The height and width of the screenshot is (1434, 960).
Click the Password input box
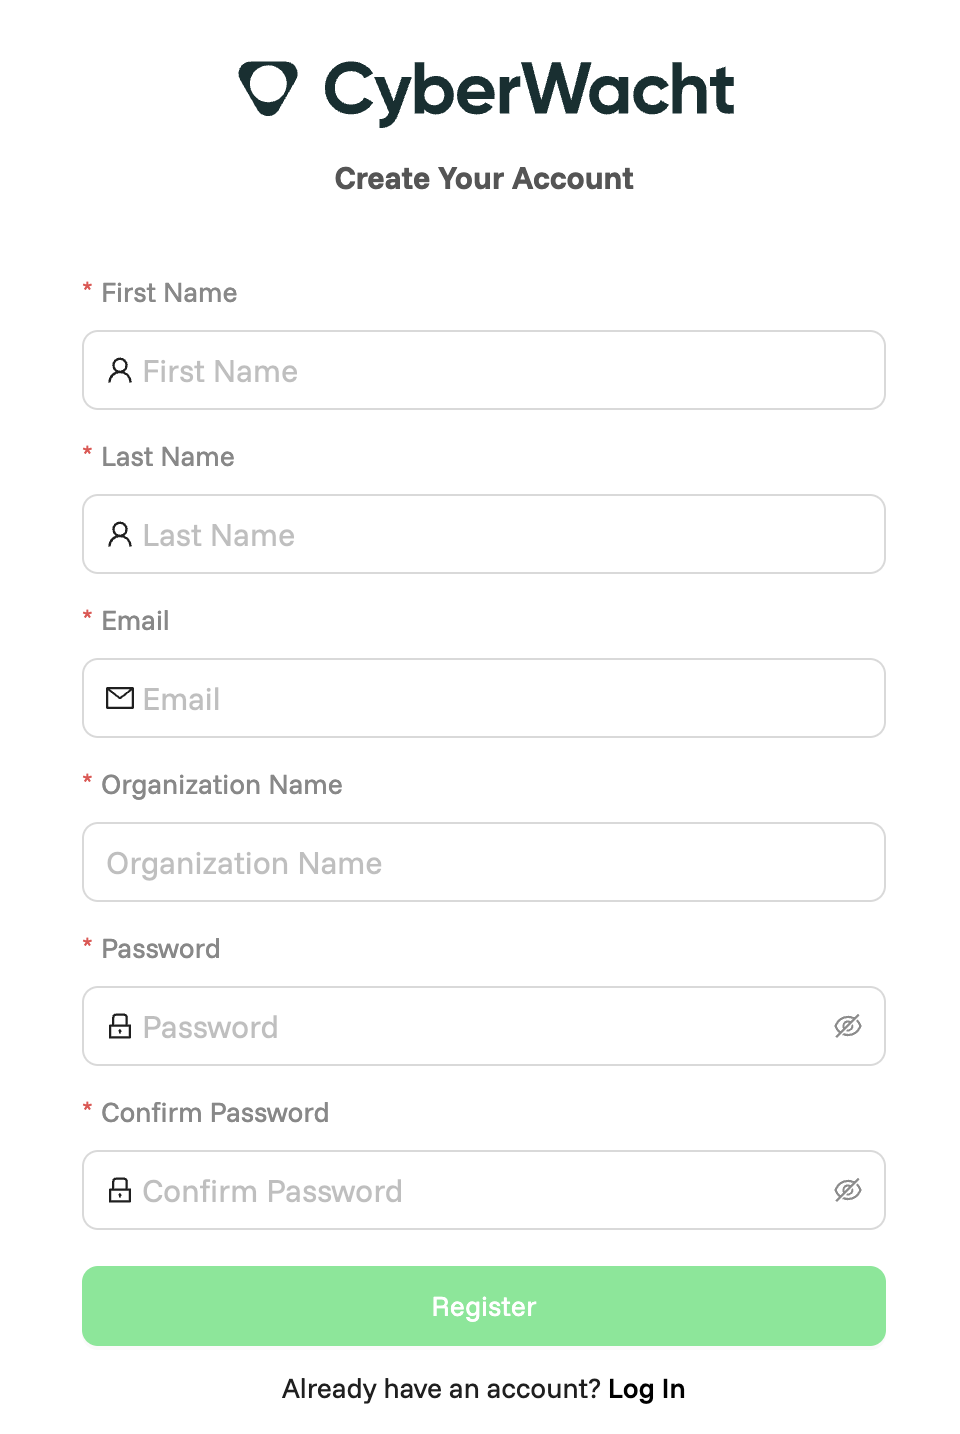coord(450,1026)
